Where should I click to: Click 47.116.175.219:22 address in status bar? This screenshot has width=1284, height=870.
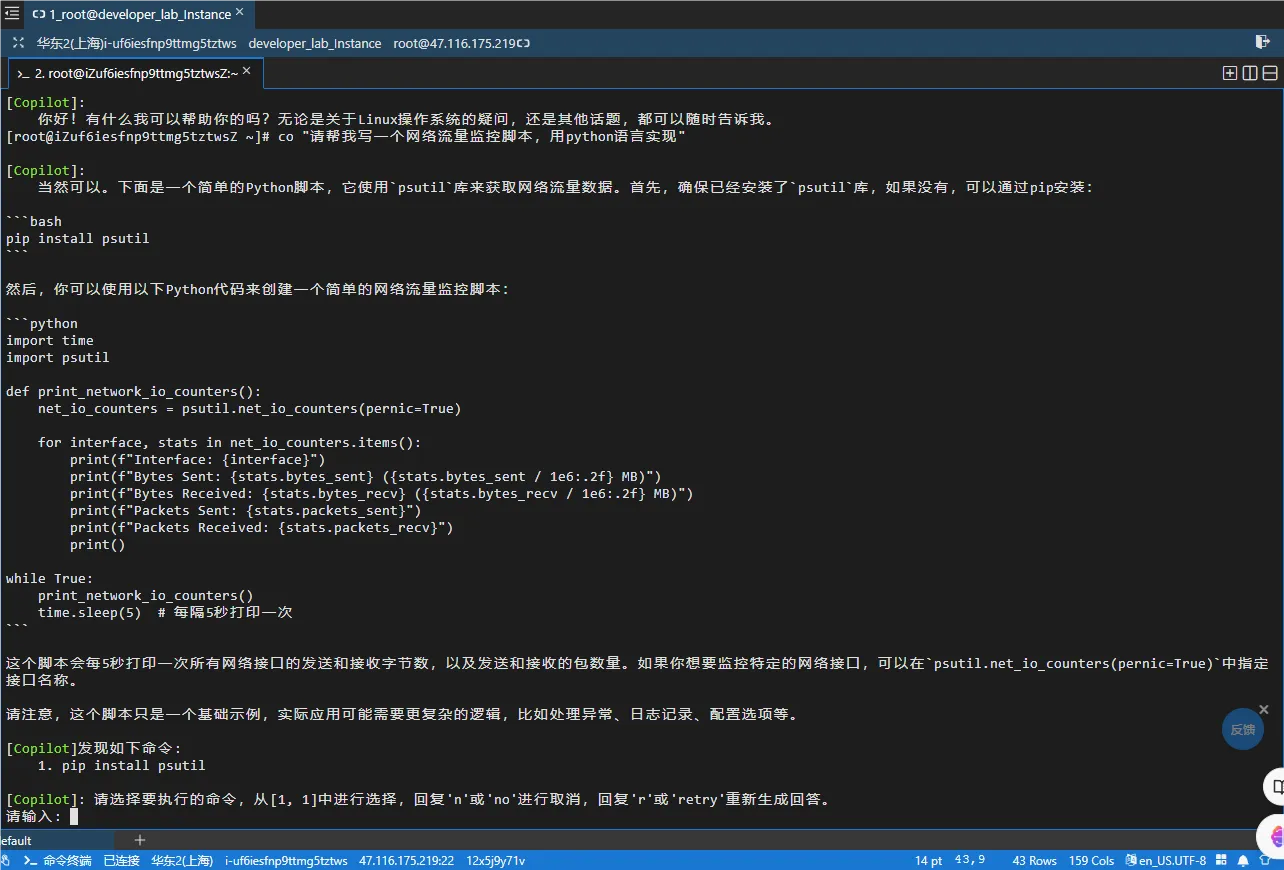(x=406, y=860)
